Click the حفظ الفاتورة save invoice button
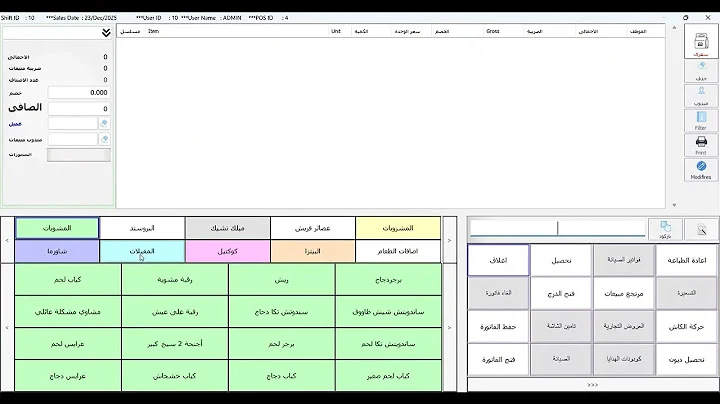The height and width of the screenshot is (404, 720). [498, 326]
